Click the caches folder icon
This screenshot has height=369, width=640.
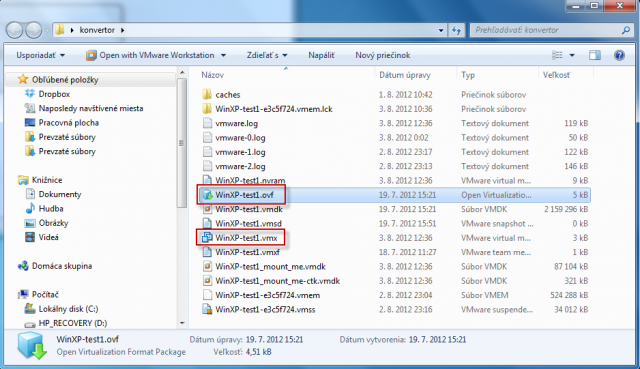point(207,95)
